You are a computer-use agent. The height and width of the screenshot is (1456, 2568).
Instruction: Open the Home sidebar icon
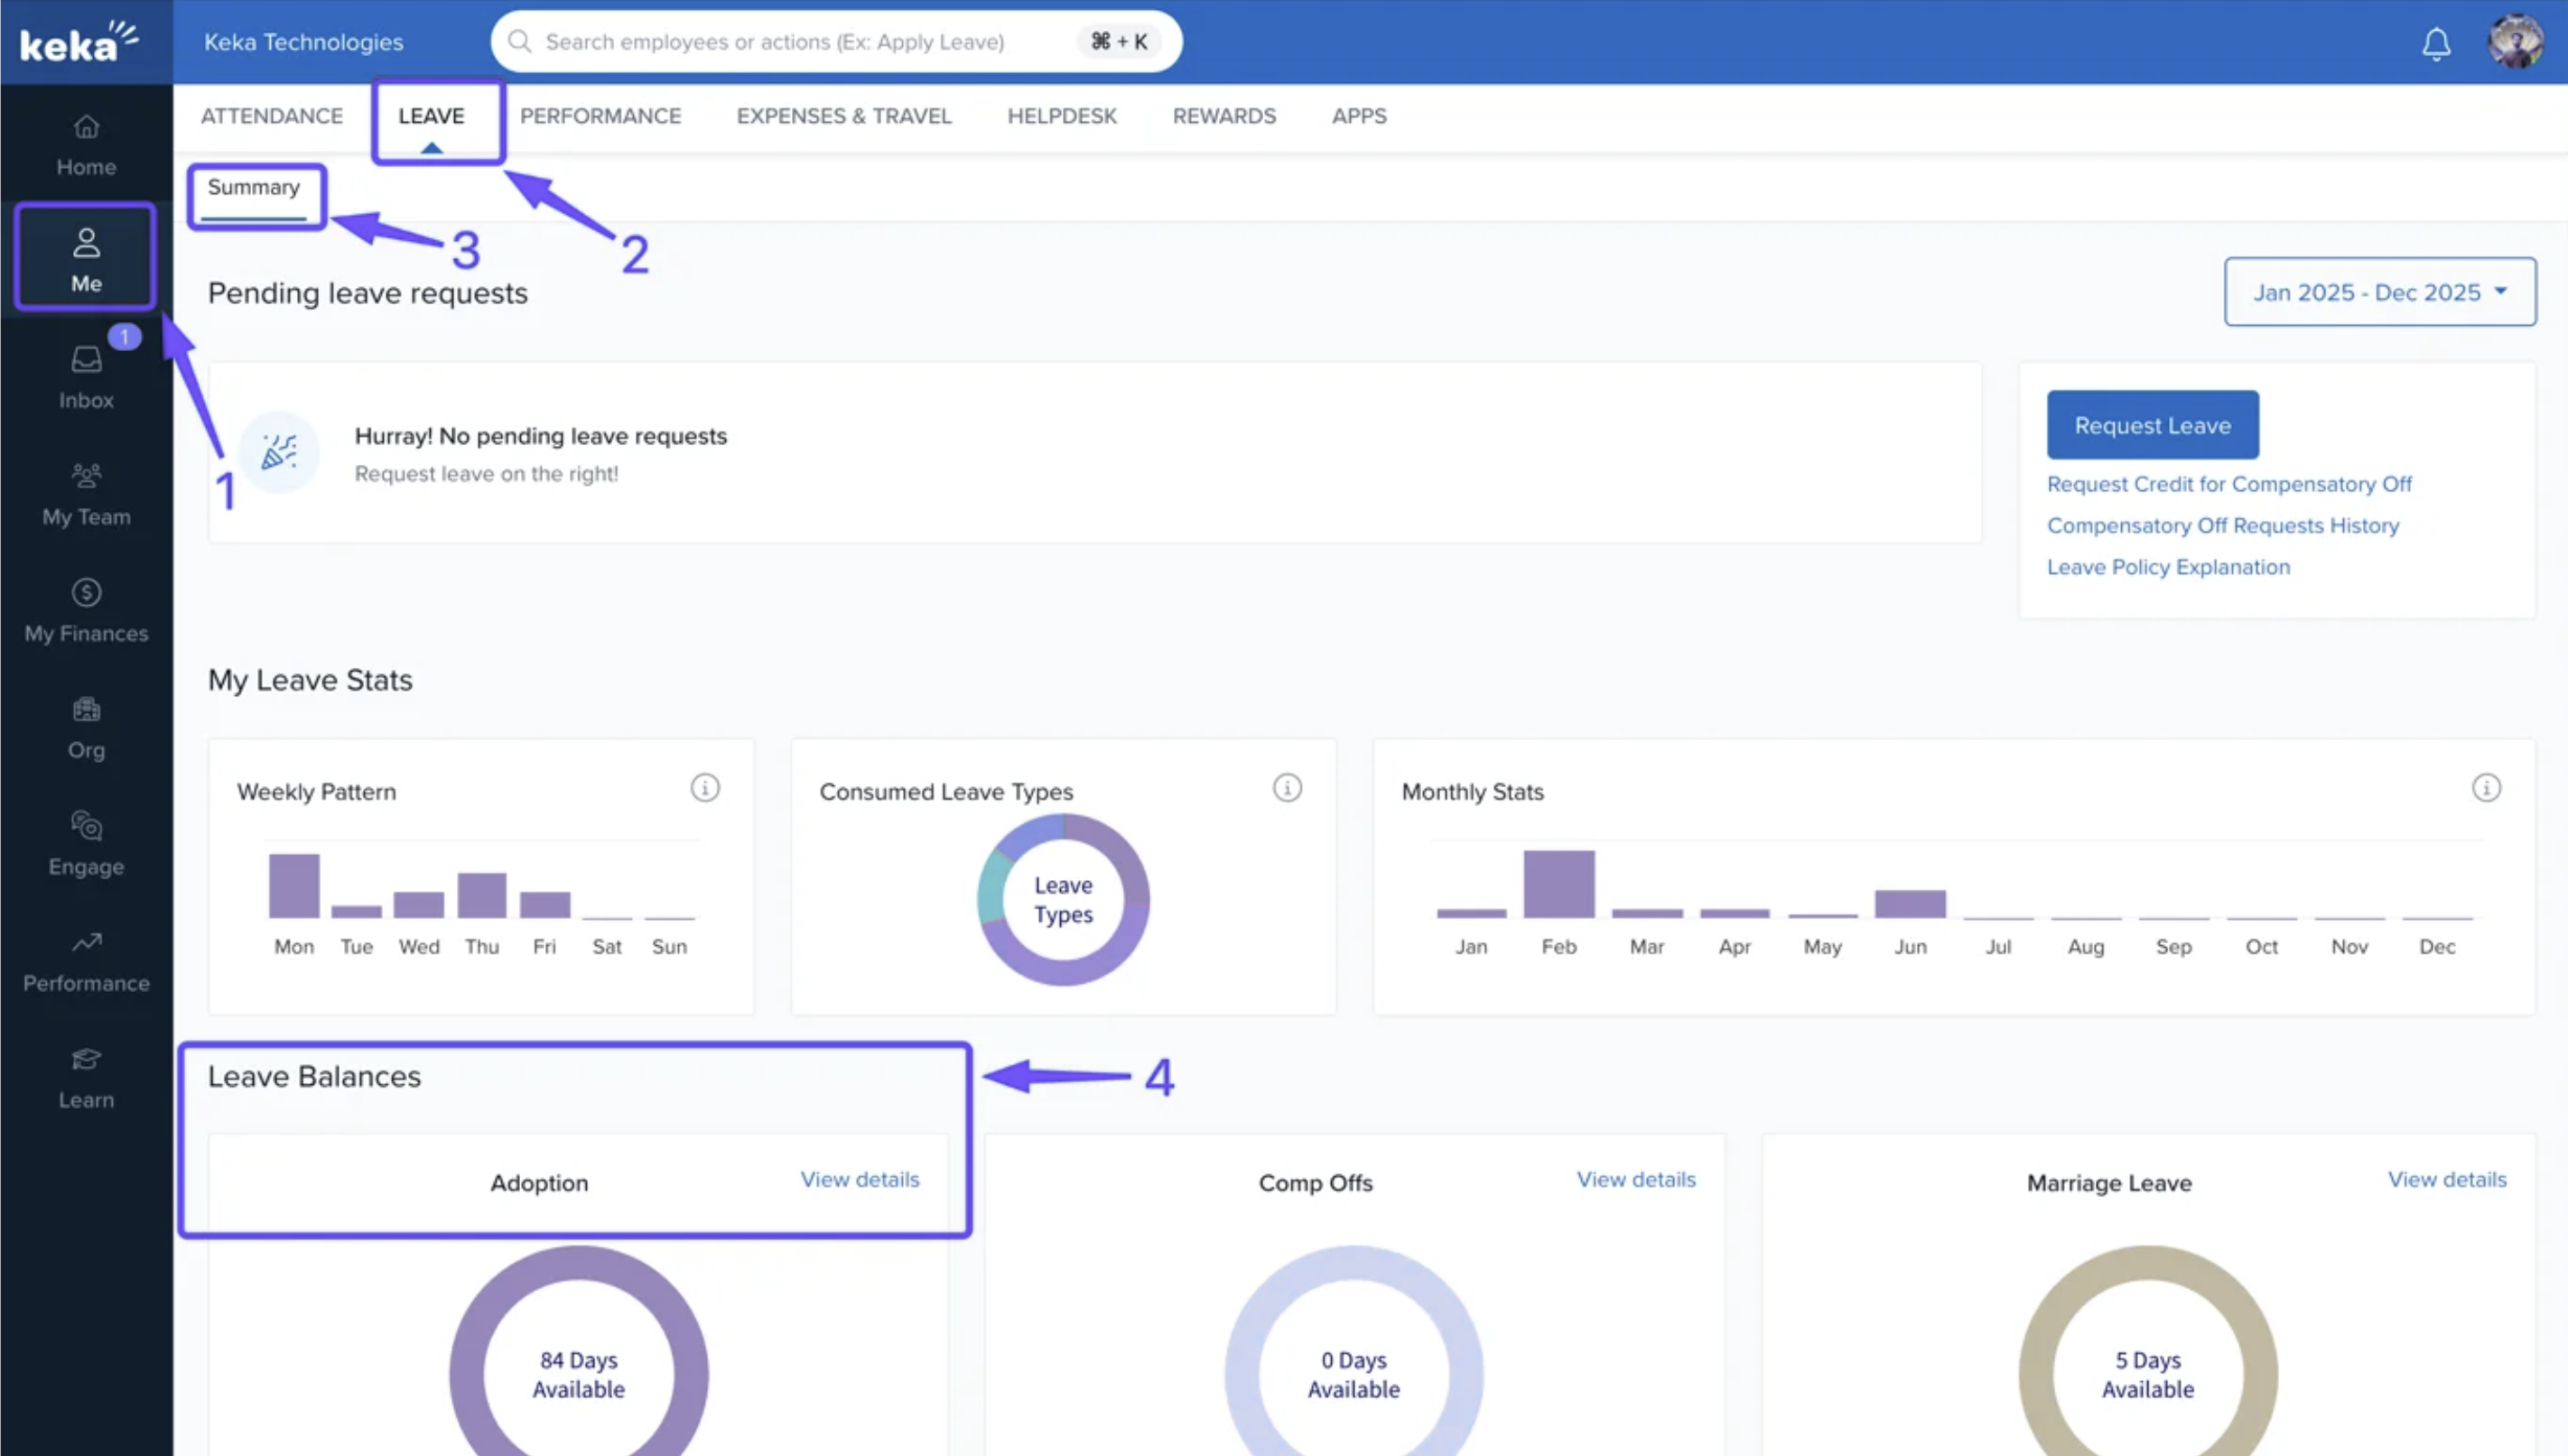coord(86,145)
